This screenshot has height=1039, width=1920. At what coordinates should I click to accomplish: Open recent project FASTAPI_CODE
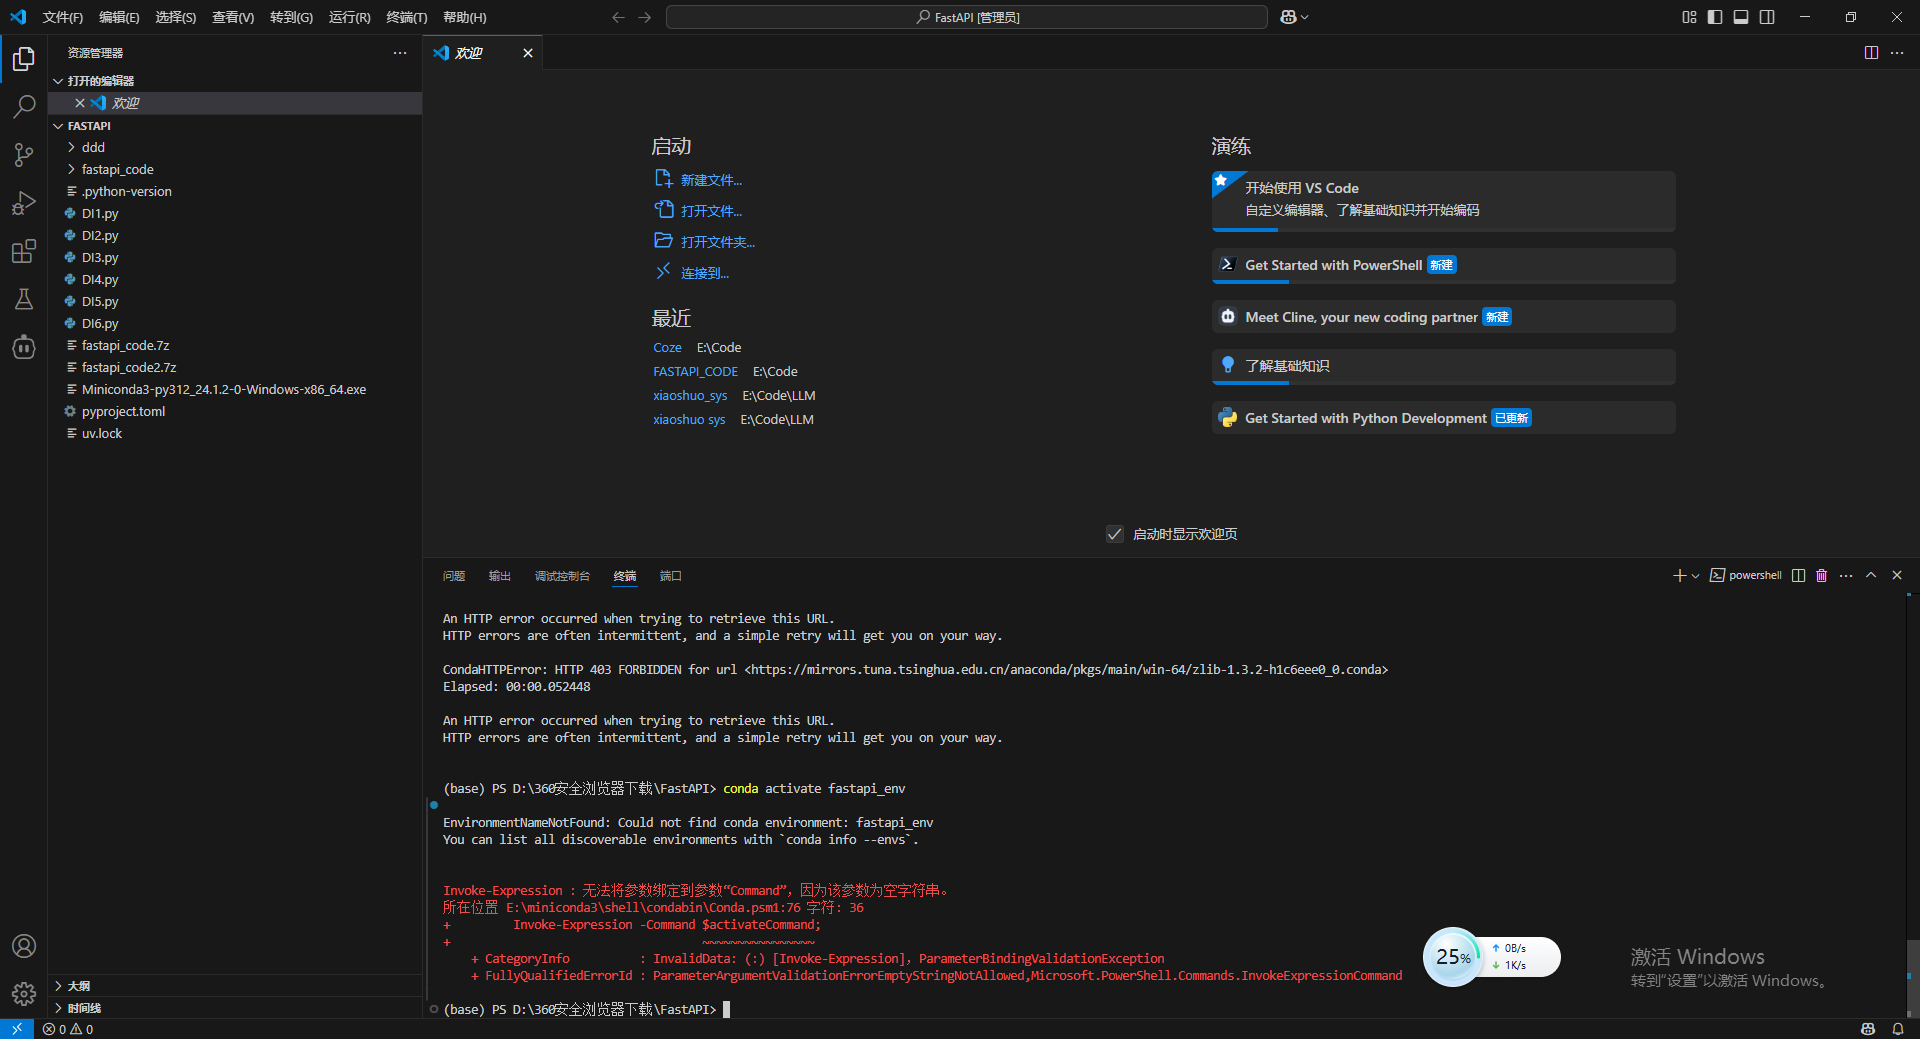(696, 372)
